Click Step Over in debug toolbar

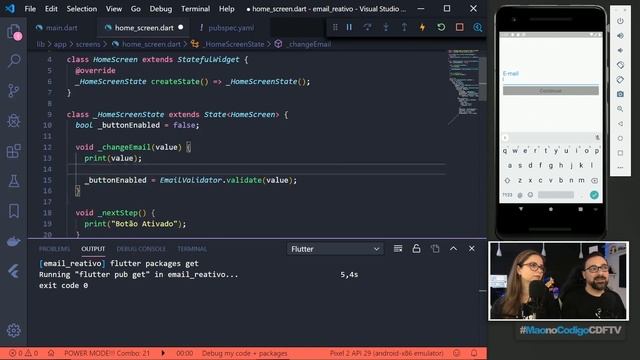[x=367, y=27]
